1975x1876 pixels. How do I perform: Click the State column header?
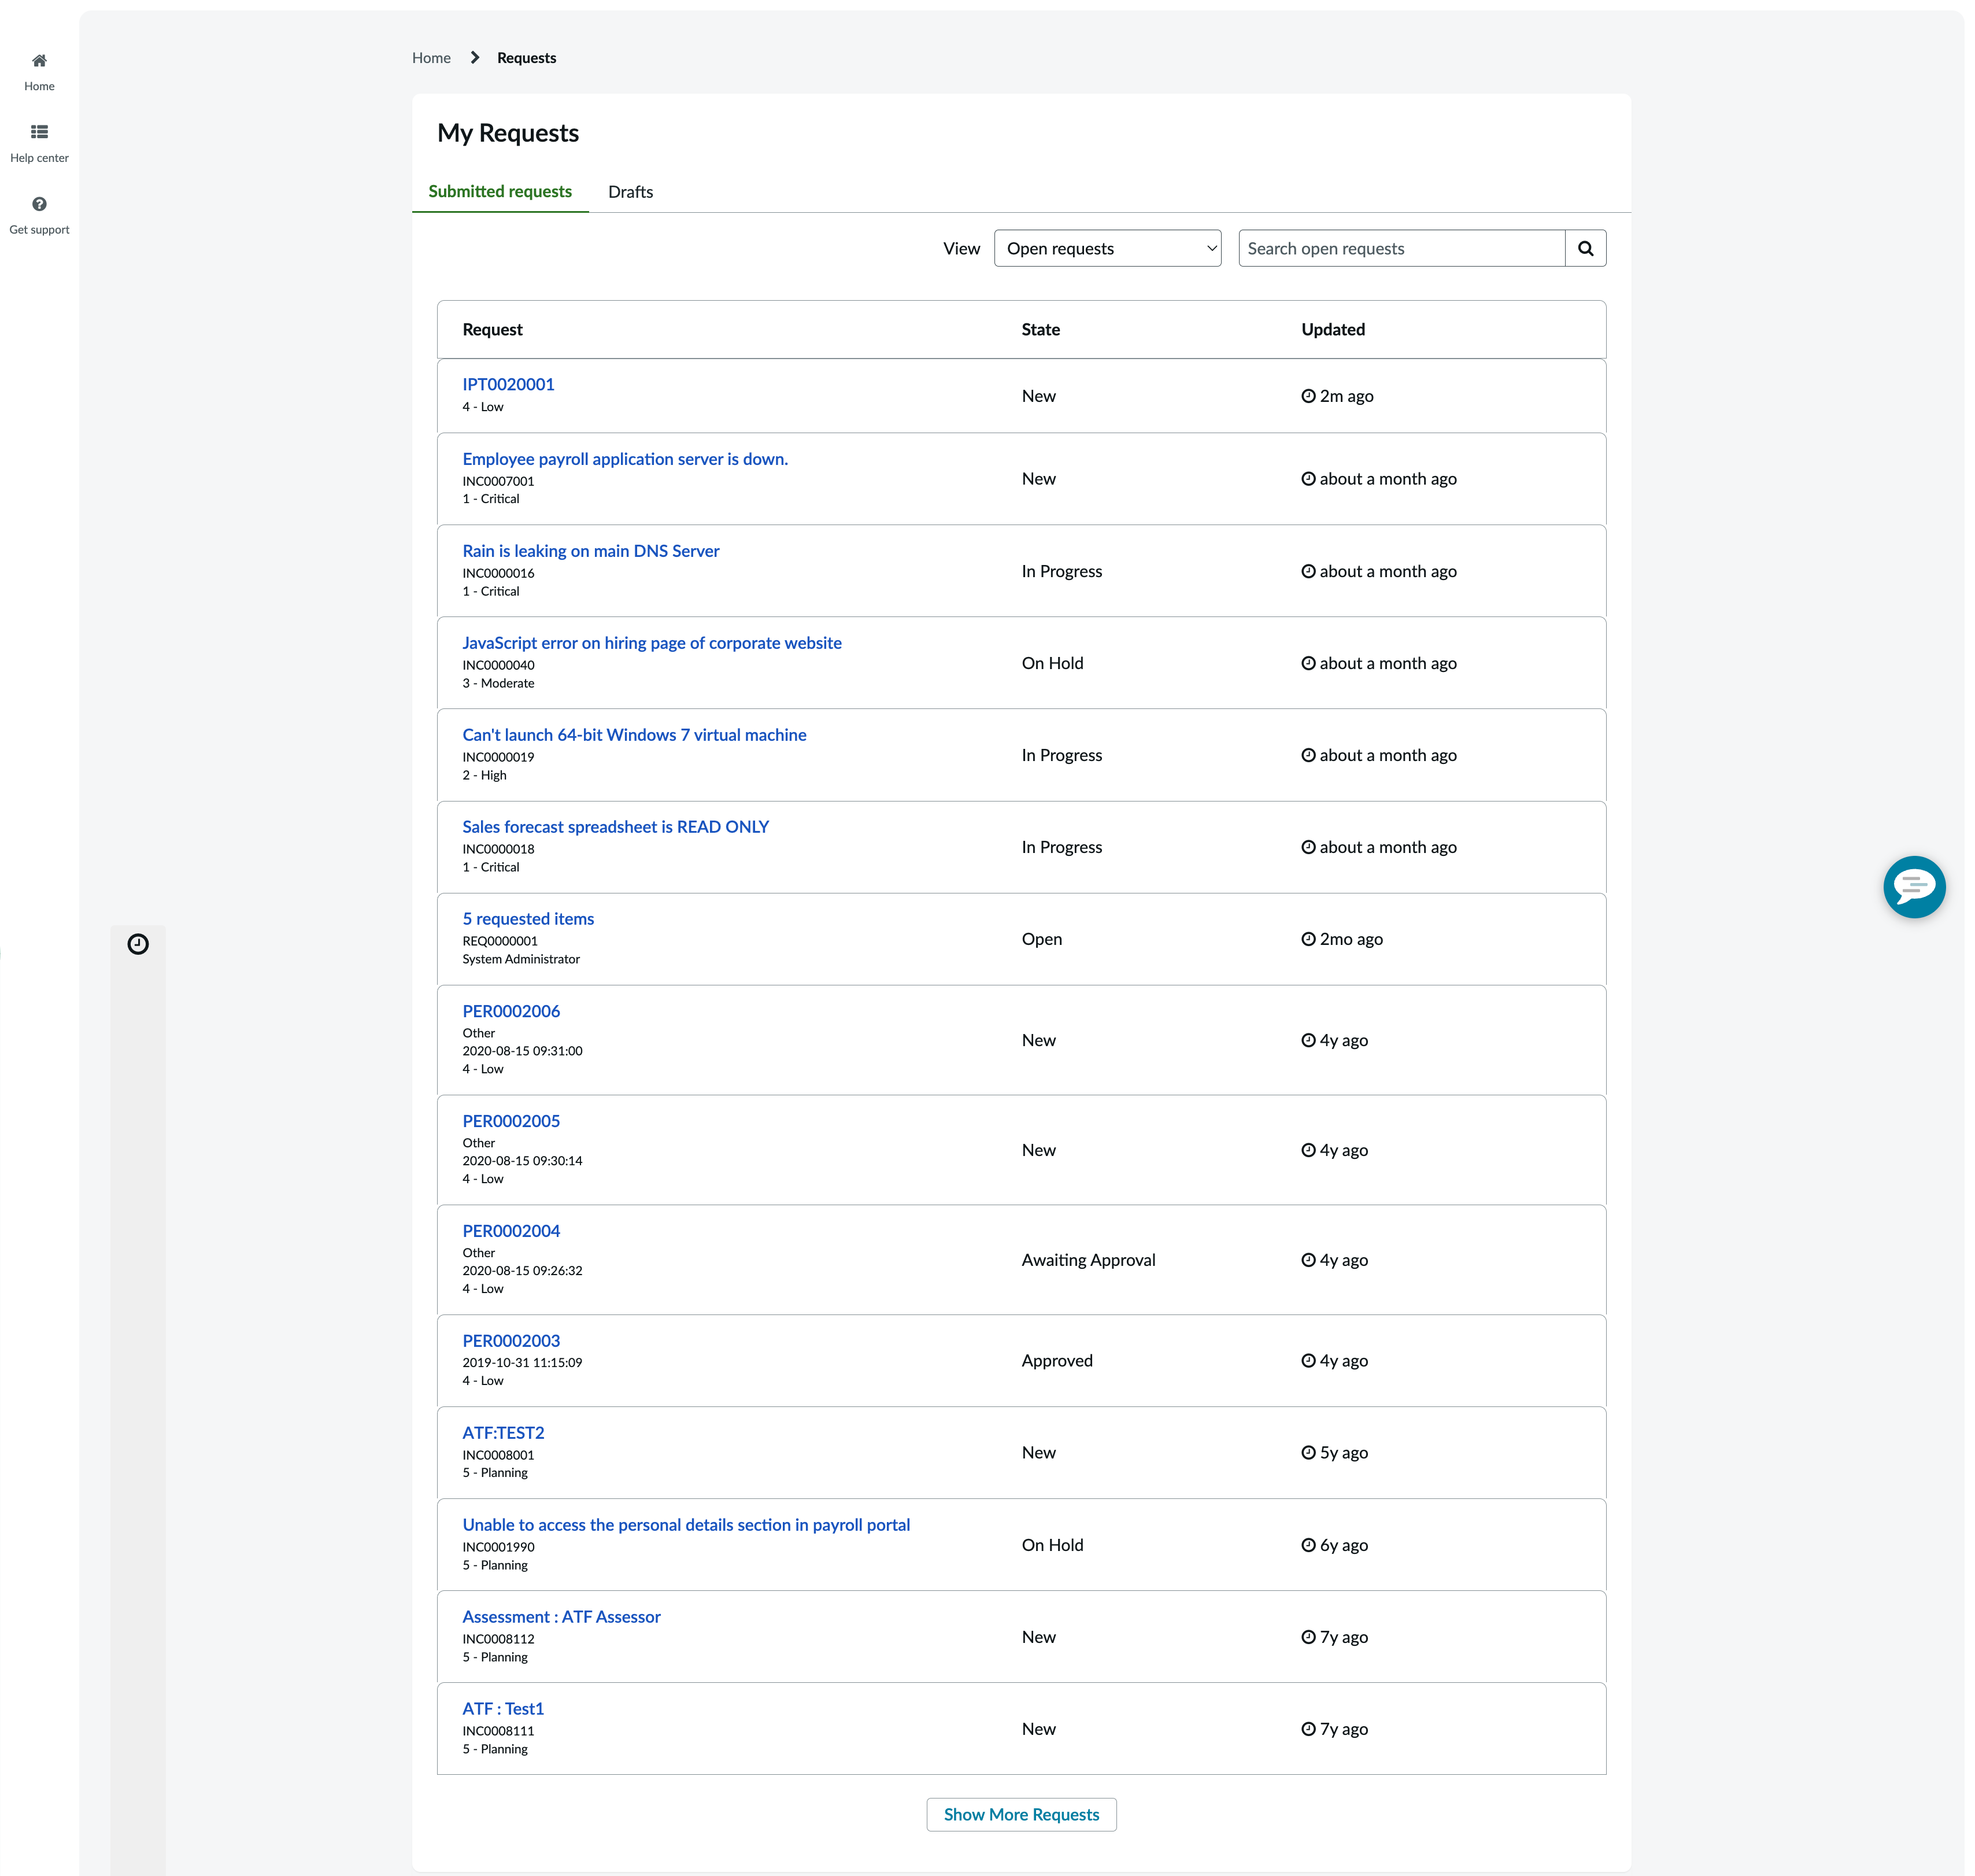(x=1040, y=330)
